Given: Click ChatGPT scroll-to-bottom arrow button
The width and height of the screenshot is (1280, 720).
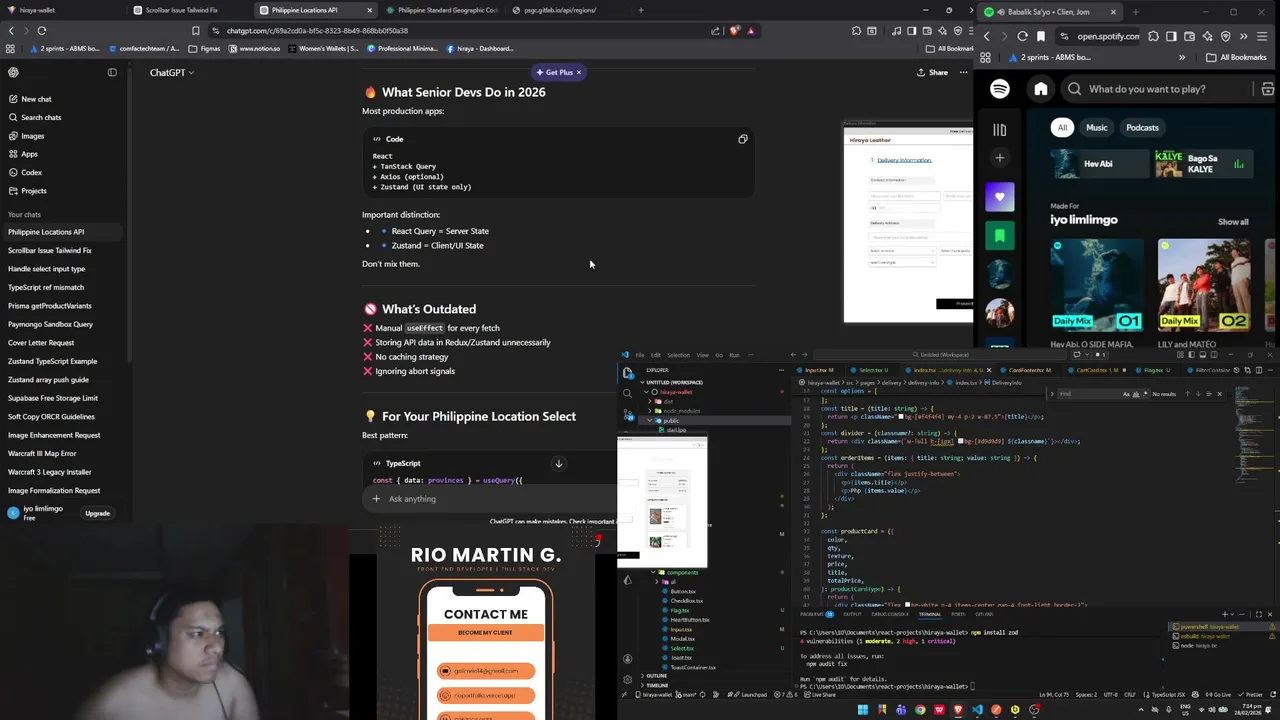Looking at the screenshot, I should tap(559, 464).
